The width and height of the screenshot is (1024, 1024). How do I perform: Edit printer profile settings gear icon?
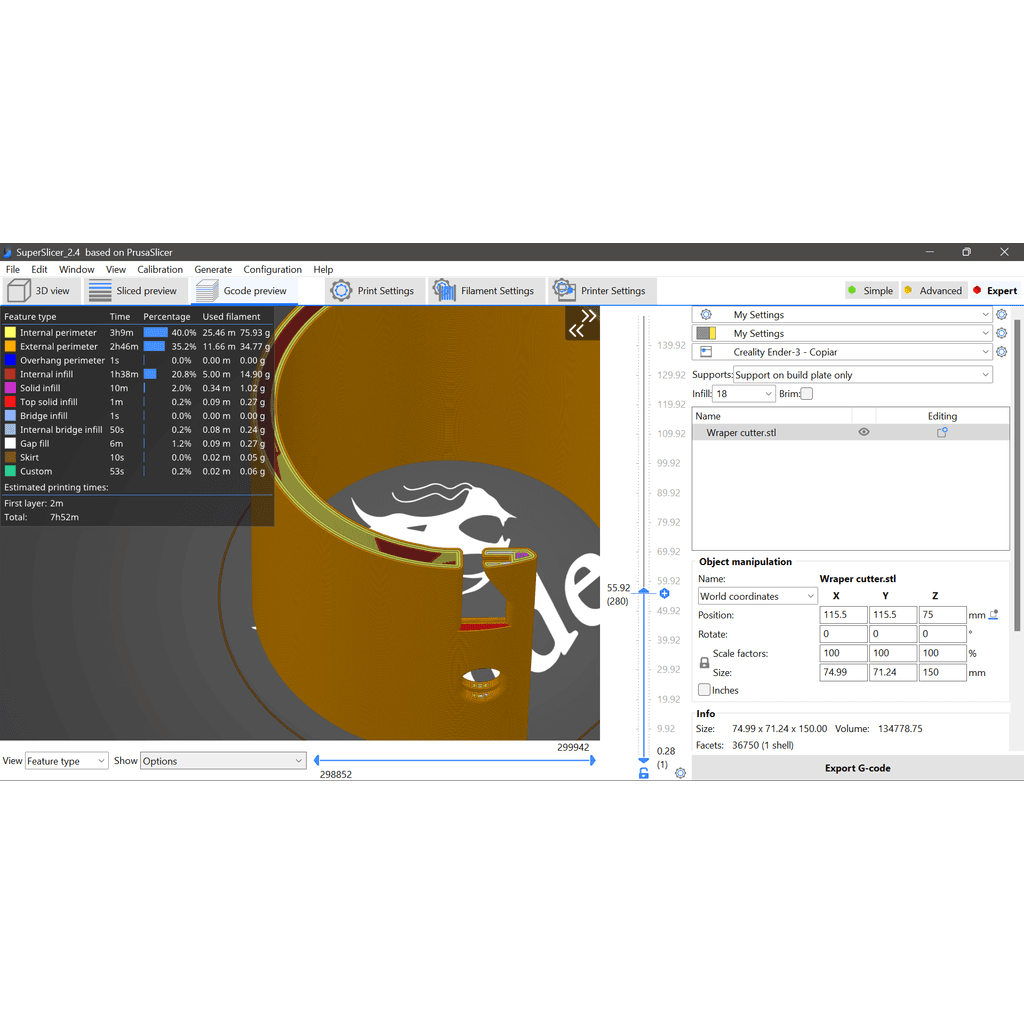tap(1001, 352)
